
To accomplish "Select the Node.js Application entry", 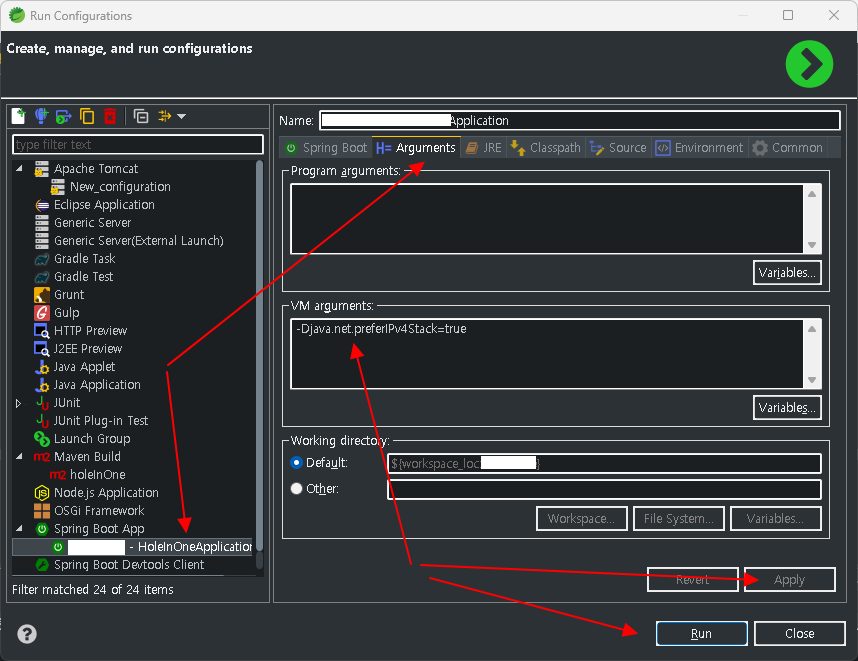I will [106, 493].
